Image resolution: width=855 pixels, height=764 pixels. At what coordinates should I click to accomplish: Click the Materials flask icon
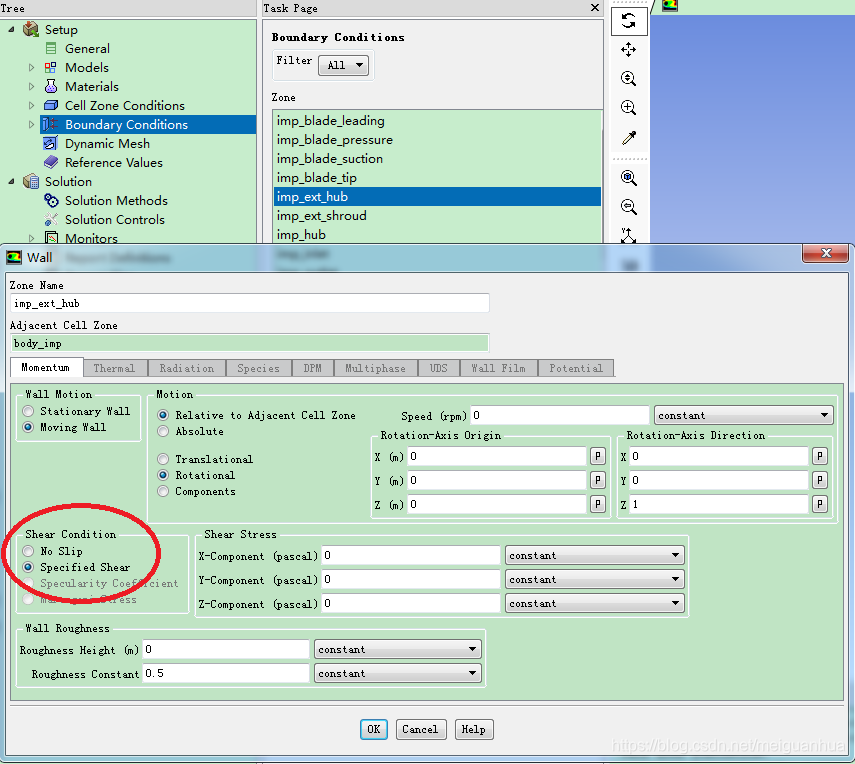pyautogui.click(x=51, y=86)
